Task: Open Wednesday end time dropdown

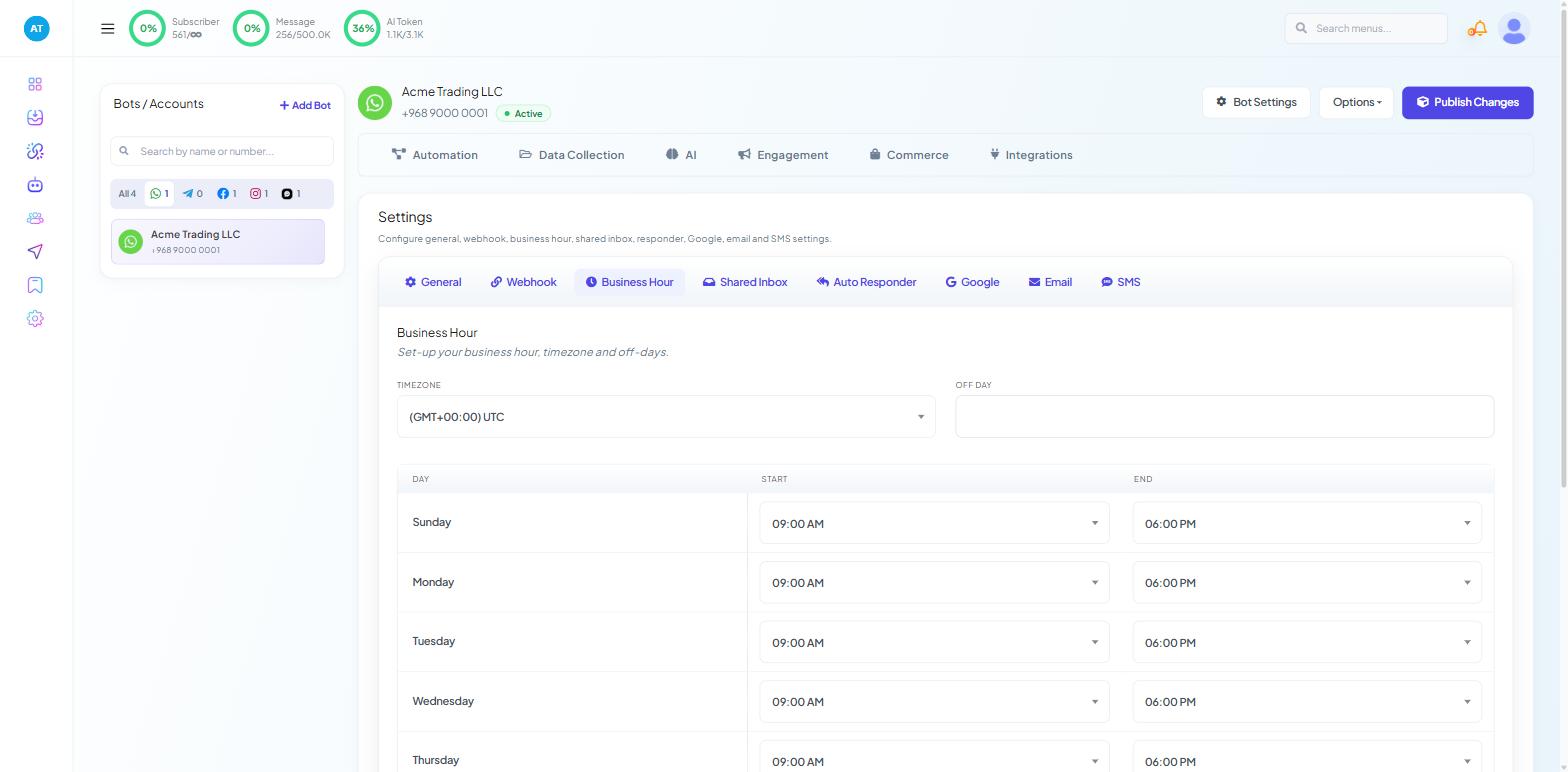Action: 1307,702
